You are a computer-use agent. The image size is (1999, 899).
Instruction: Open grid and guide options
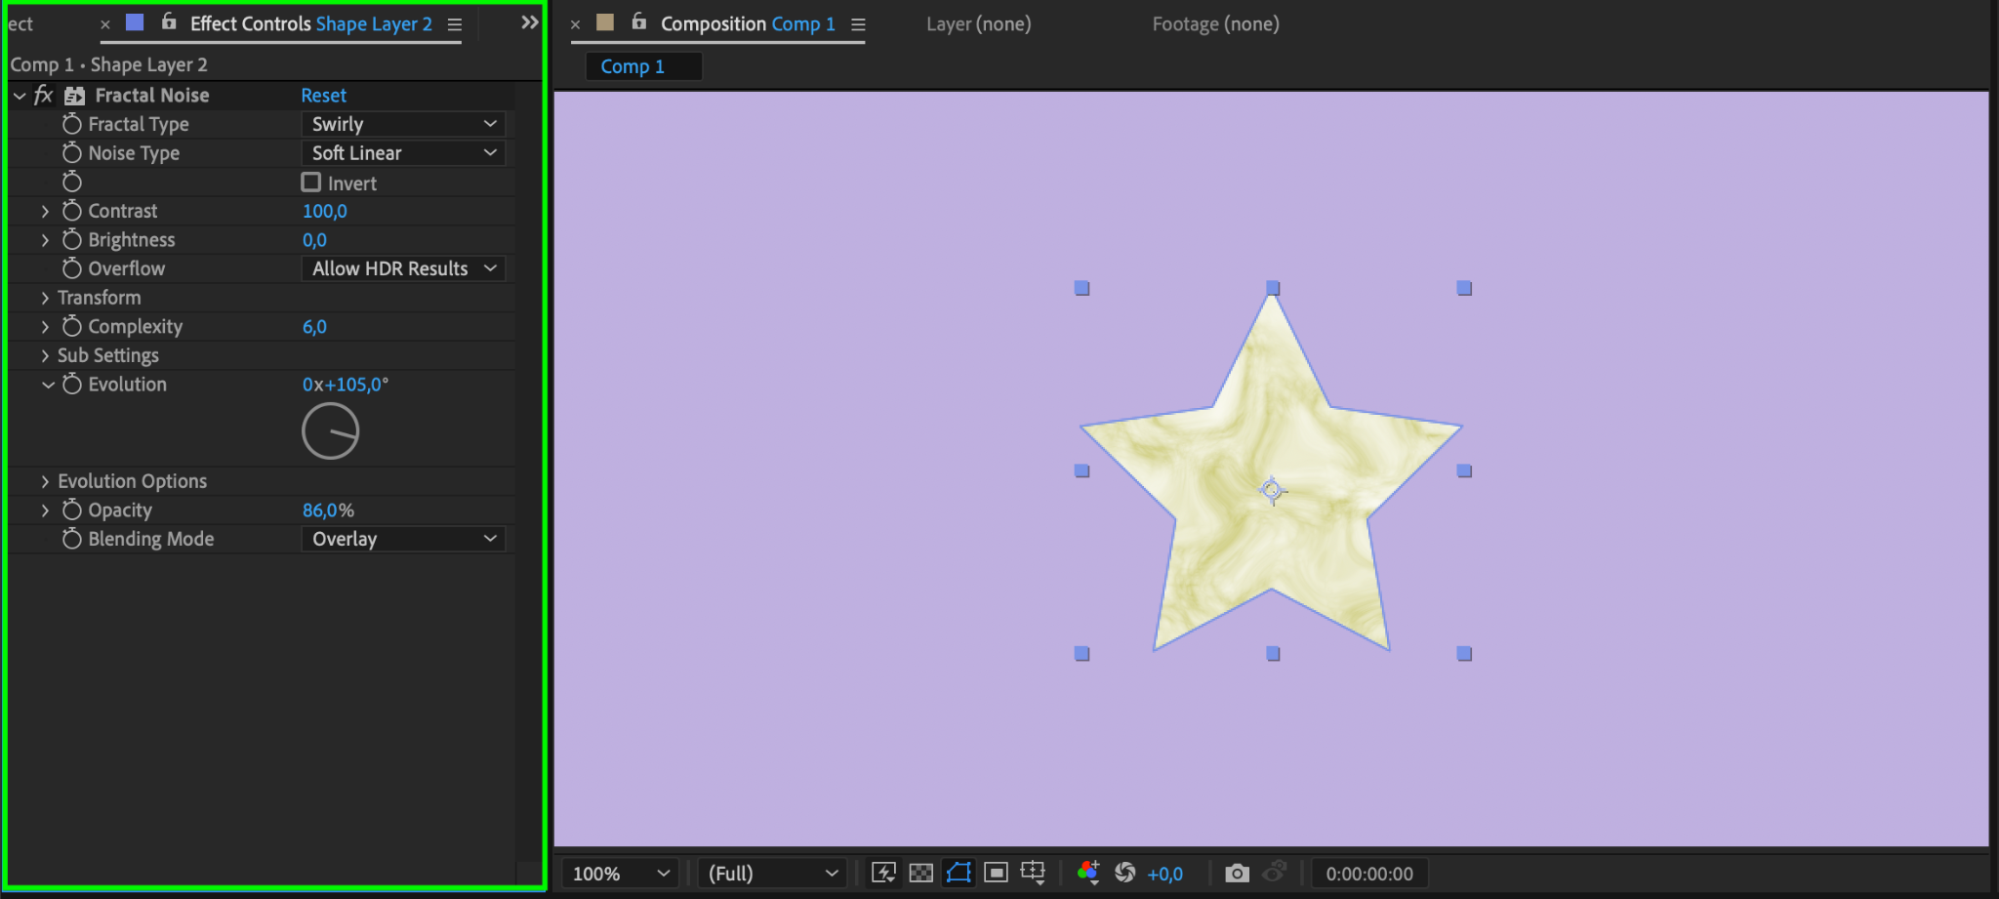click(1033, 873)
